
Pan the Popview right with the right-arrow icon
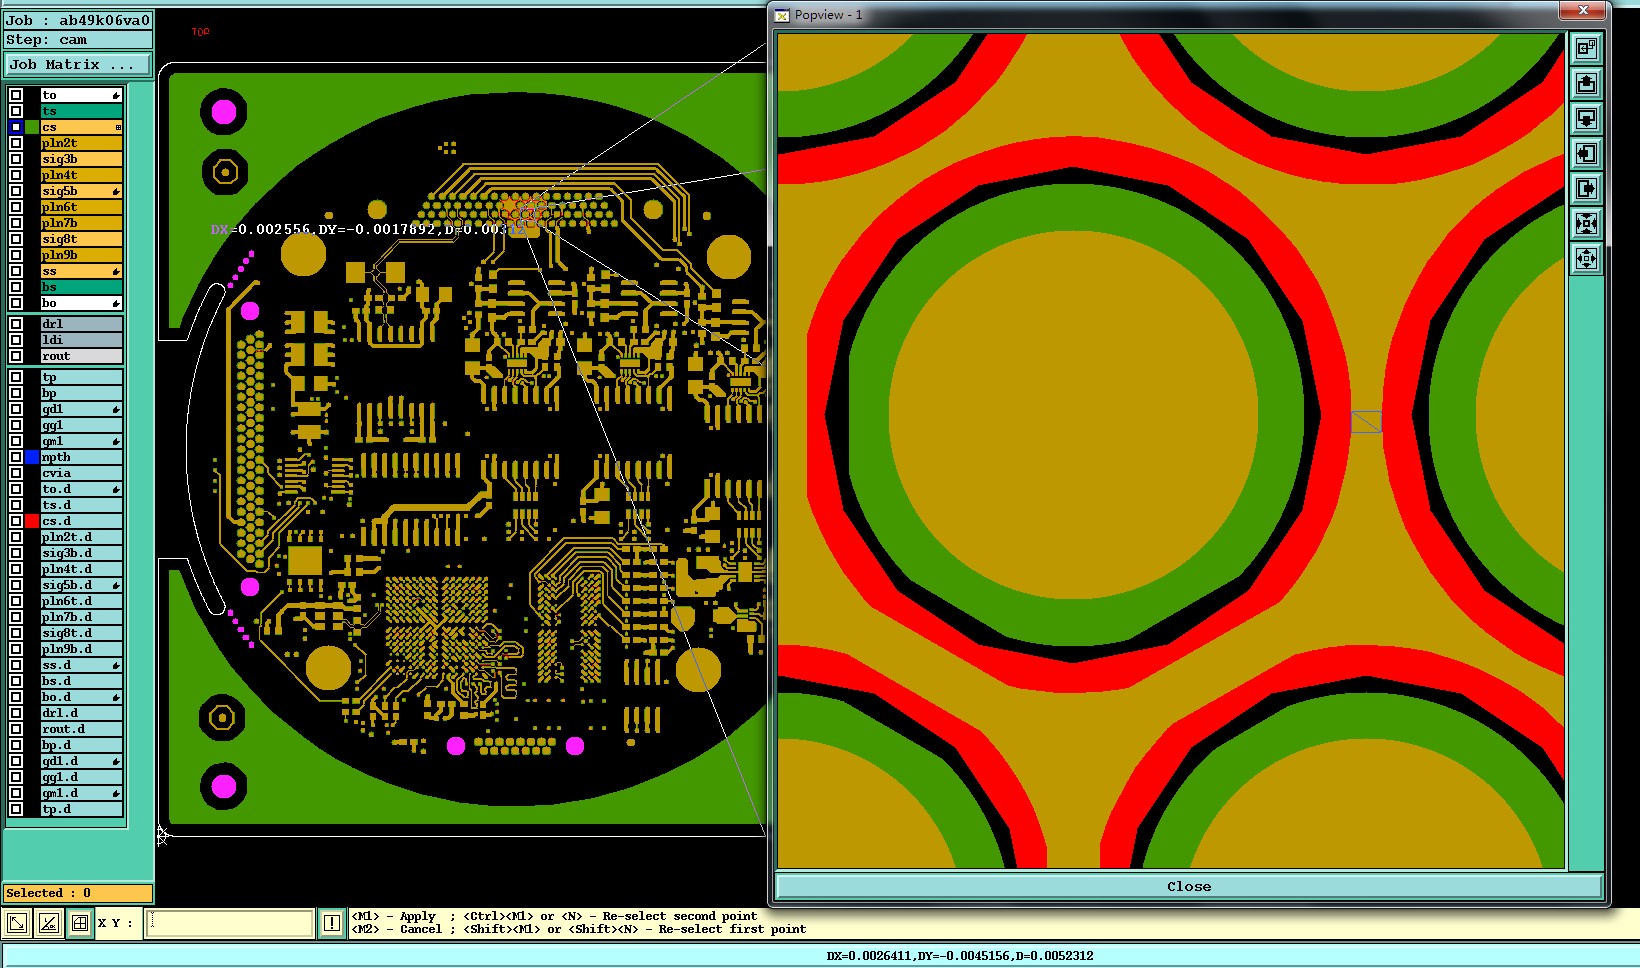point(1586,188)
